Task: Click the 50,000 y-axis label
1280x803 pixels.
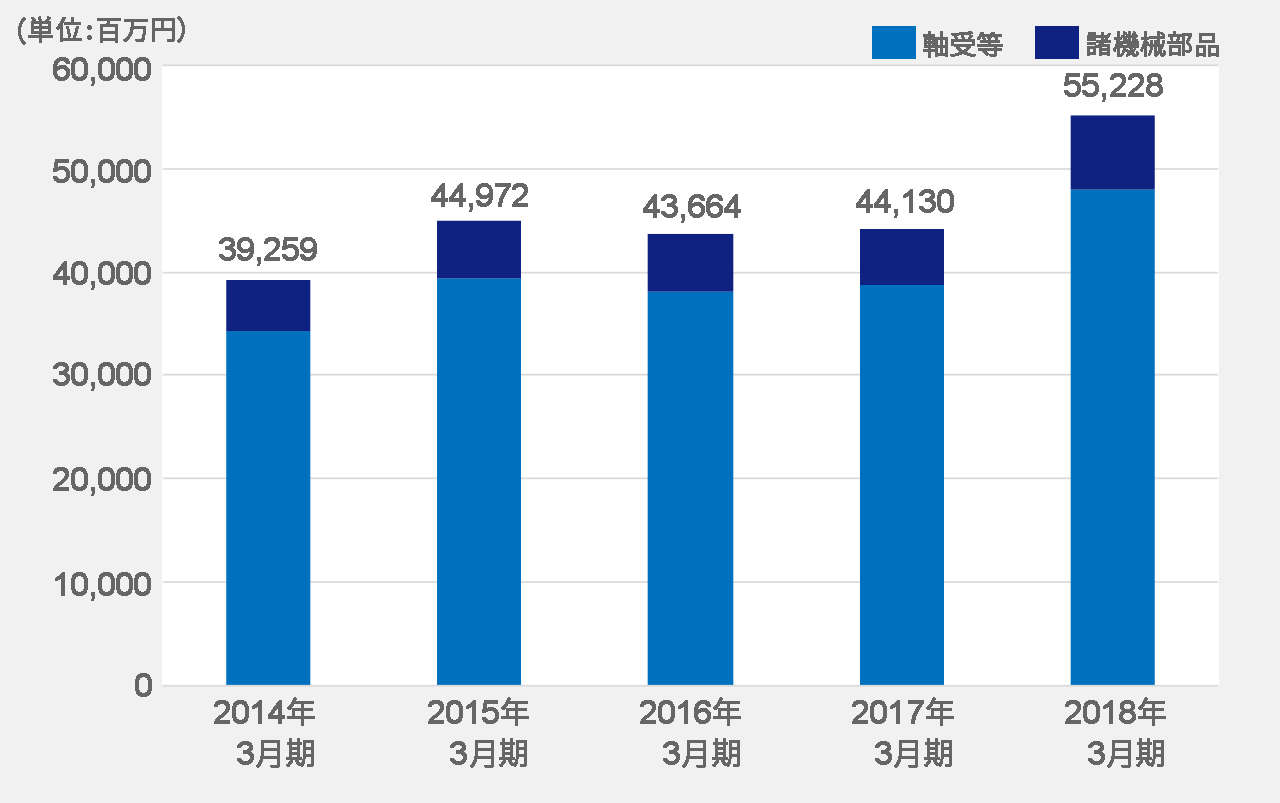Action: 100,171
